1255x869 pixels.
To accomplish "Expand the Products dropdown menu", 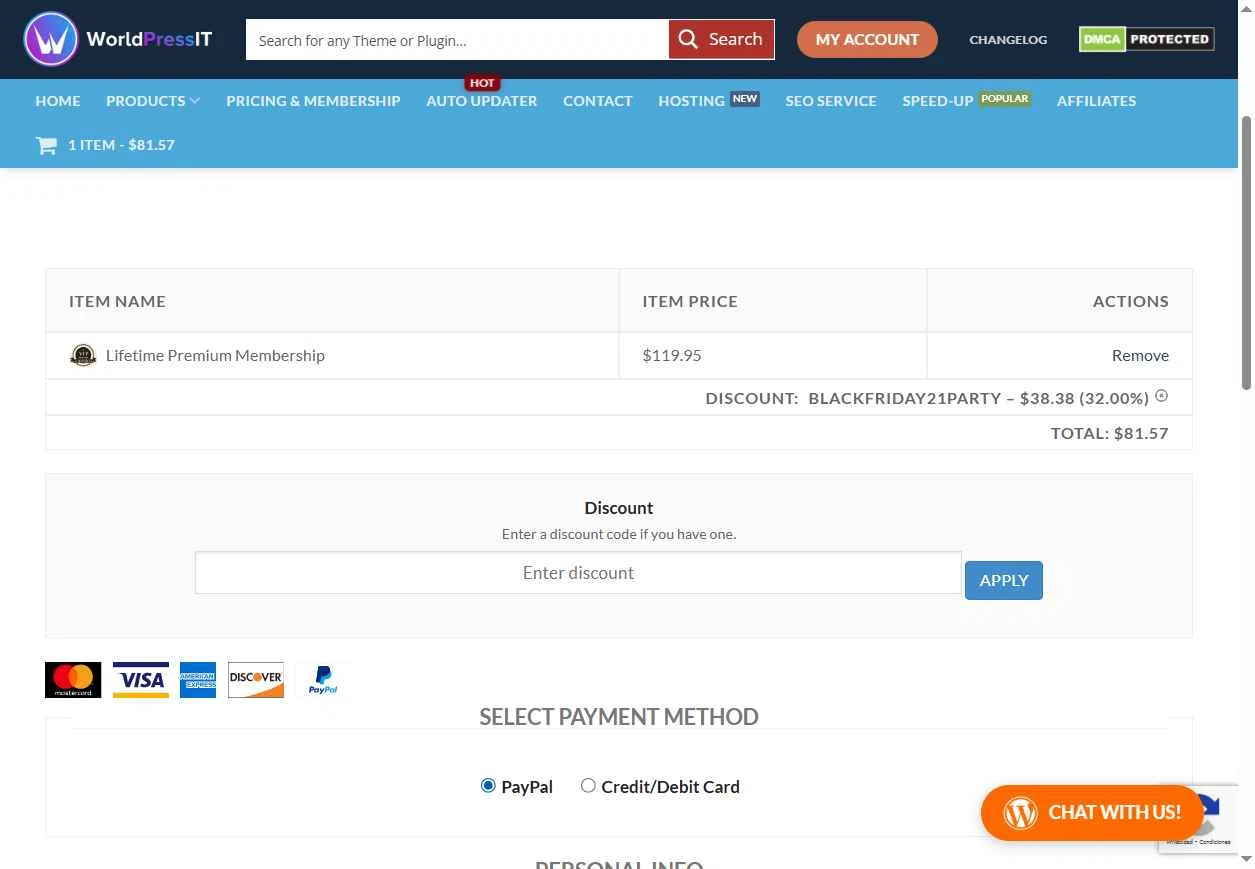I will [153, 101].
